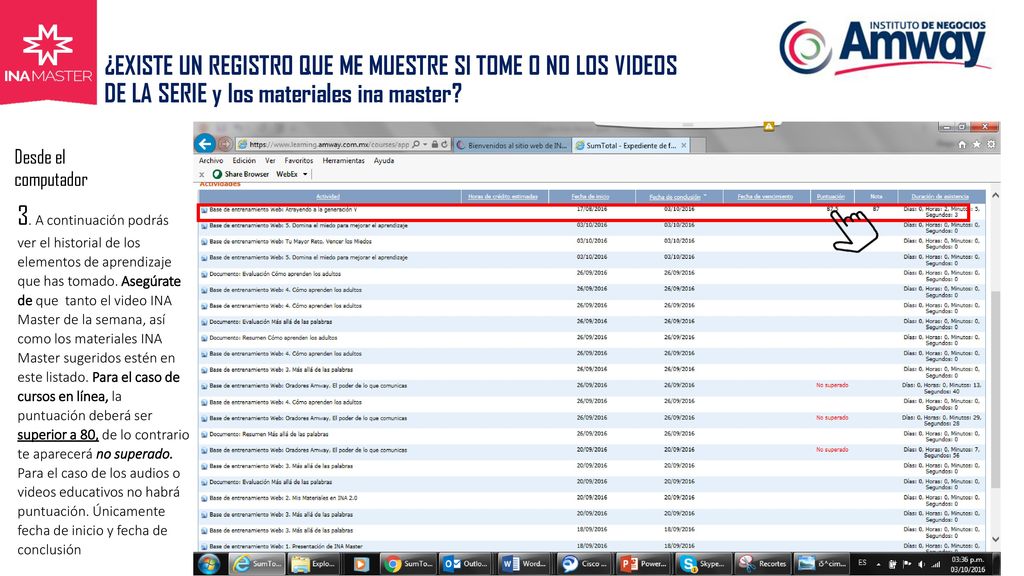1024x576 pixels.
Task: Click the network signal tray icon
Action: coord(935,564)
